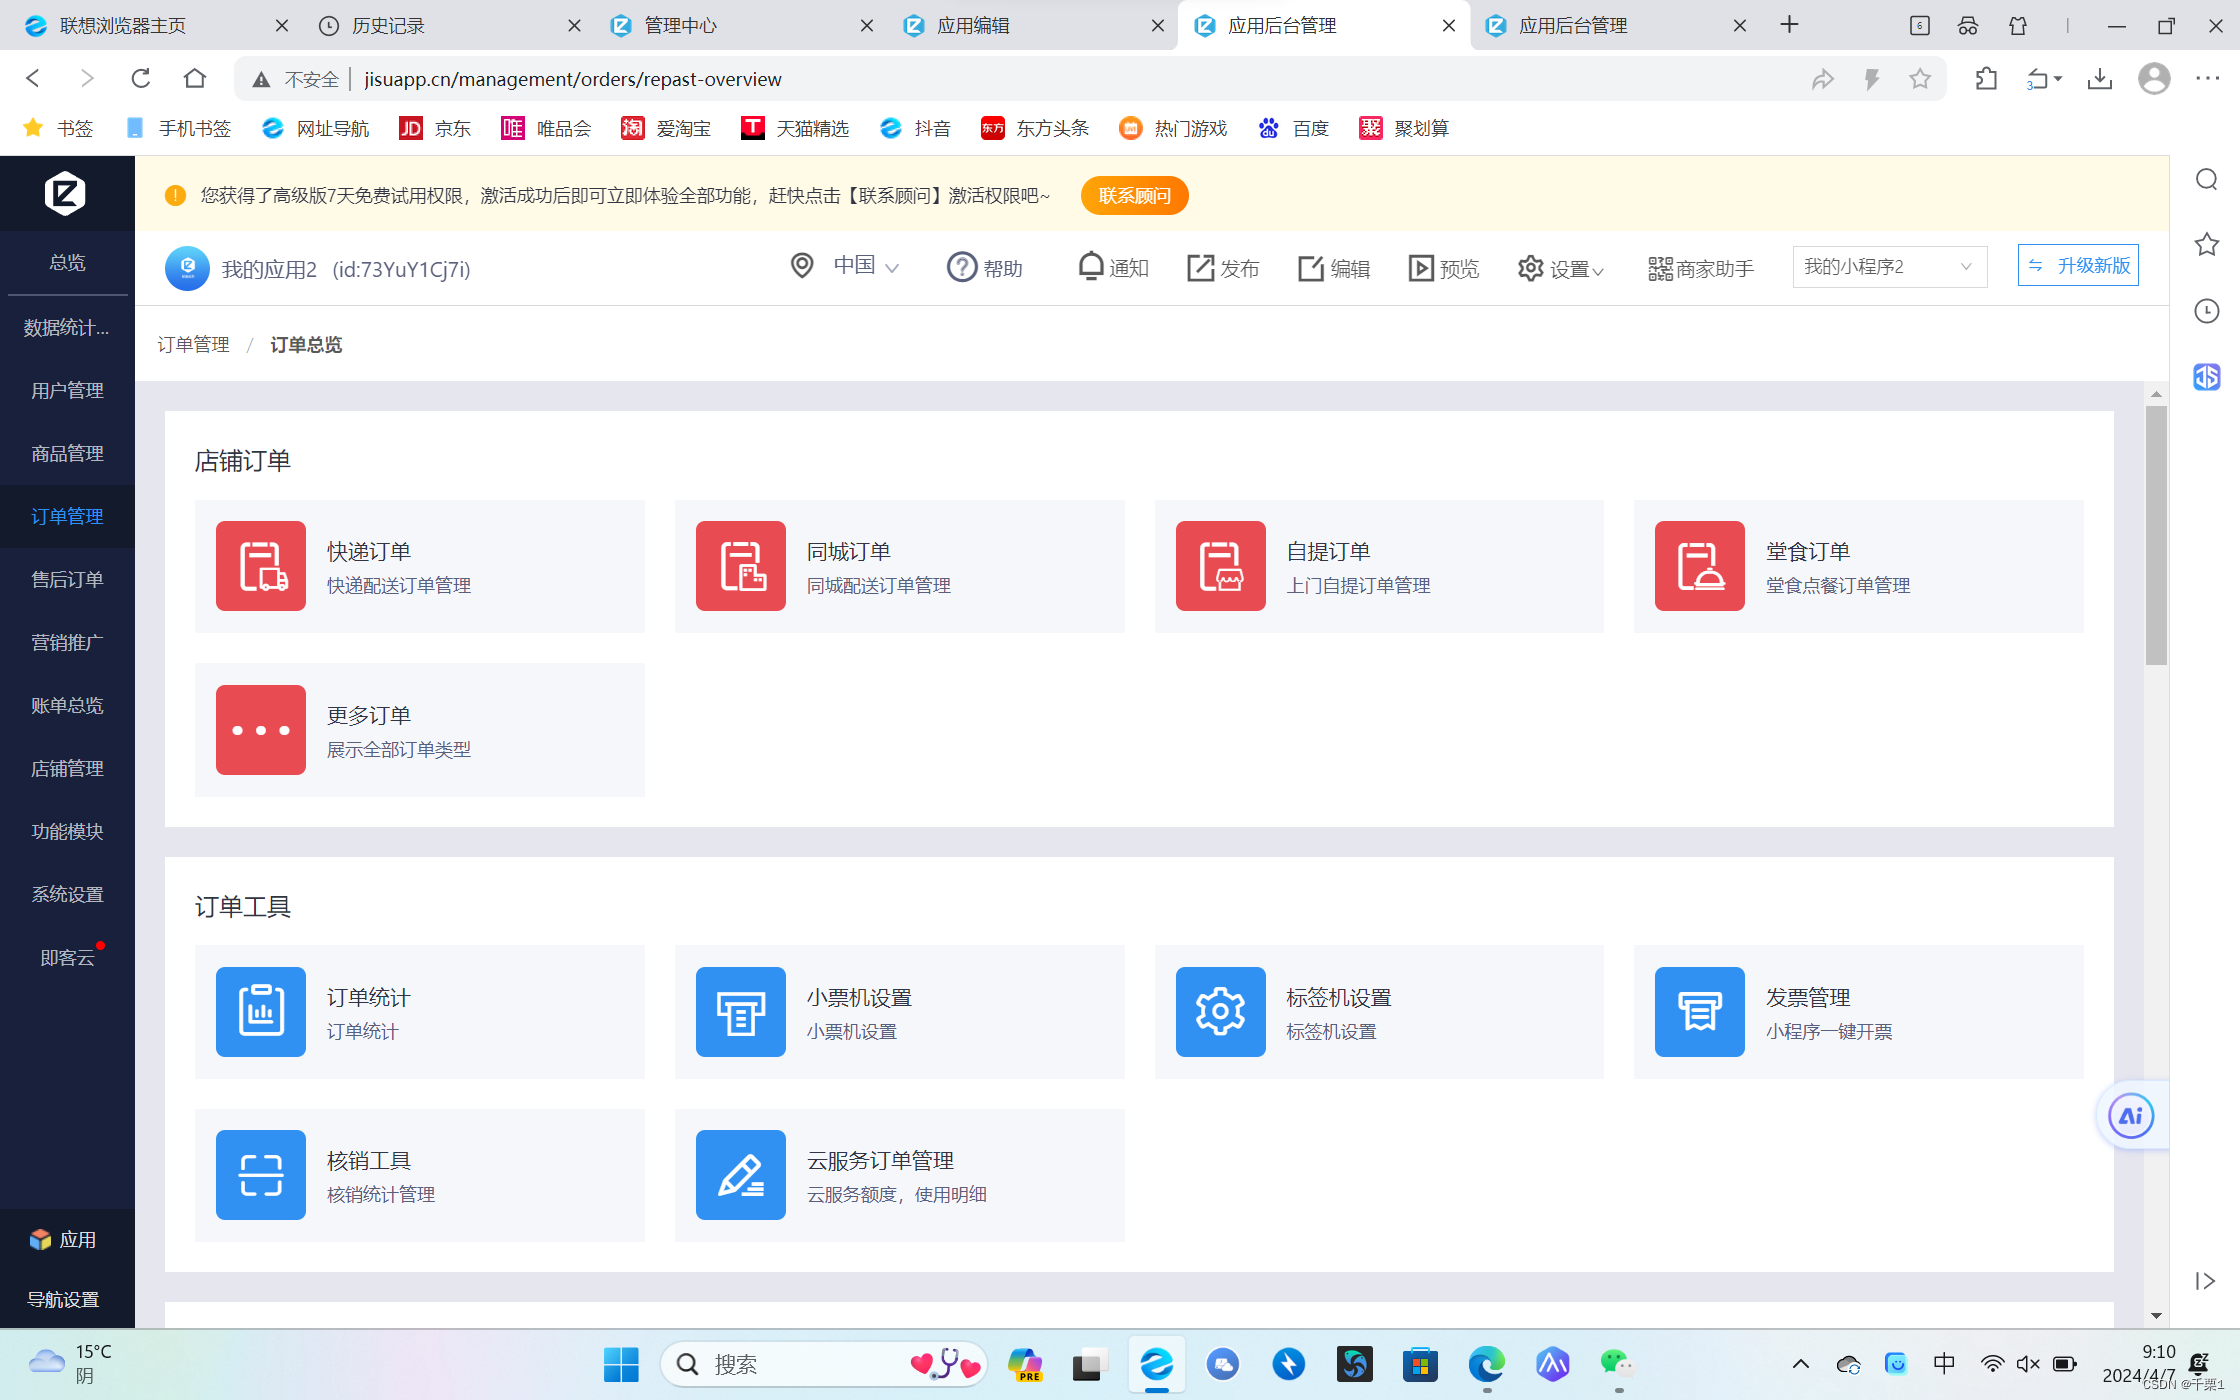Image resolution: width=2240 pixels, height=1400 pixels.
Task: Click the orange 联系顾问 button
Action: point(1134,195)
